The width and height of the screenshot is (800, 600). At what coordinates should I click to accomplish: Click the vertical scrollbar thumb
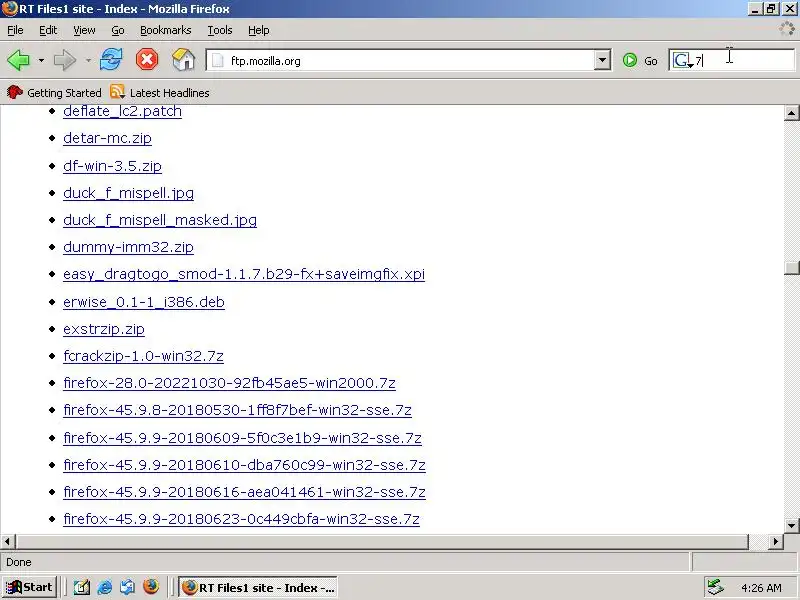click(791, 268)
